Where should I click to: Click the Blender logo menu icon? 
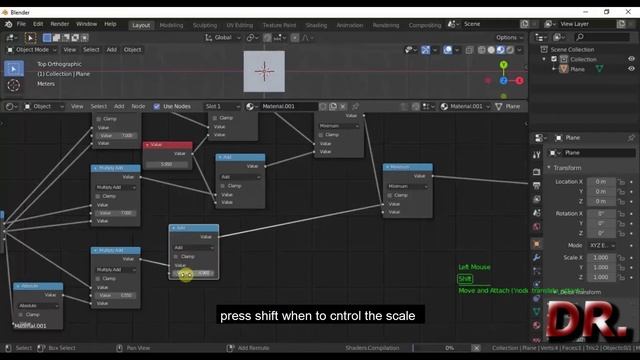click(8, 24)
